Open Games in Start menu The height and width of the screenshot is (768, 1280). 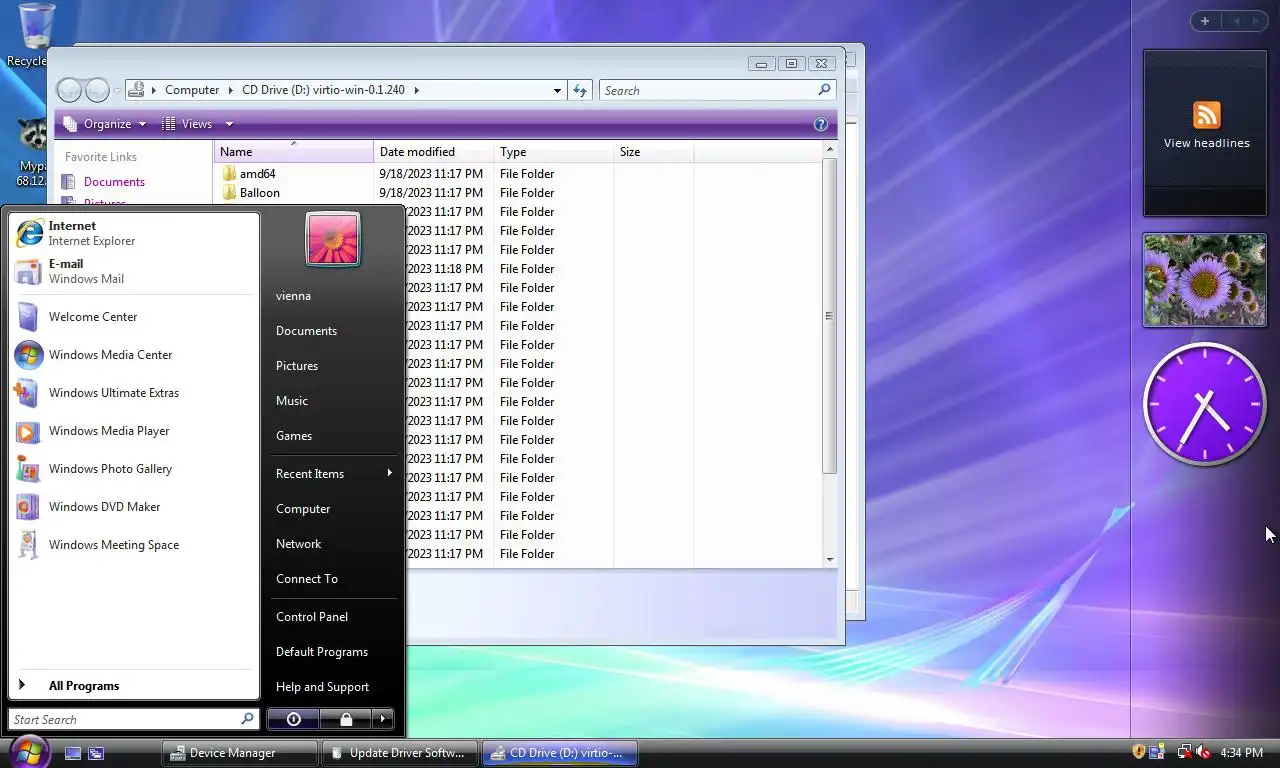click(x=332, y=436)
